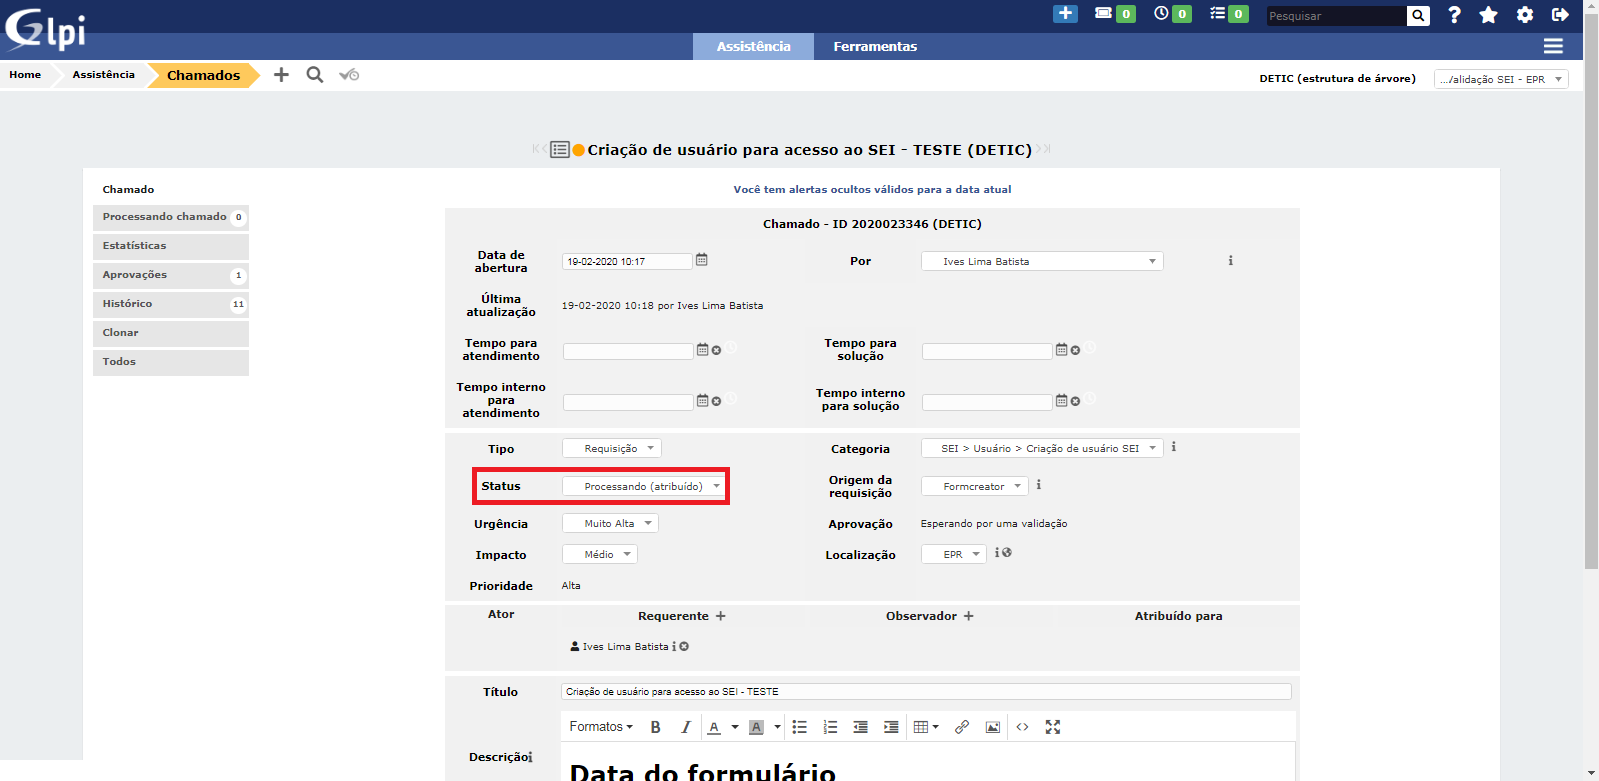Click the magnifier button beside Pesquisar field
The image size is (1599, 781).
point(1418,15)
